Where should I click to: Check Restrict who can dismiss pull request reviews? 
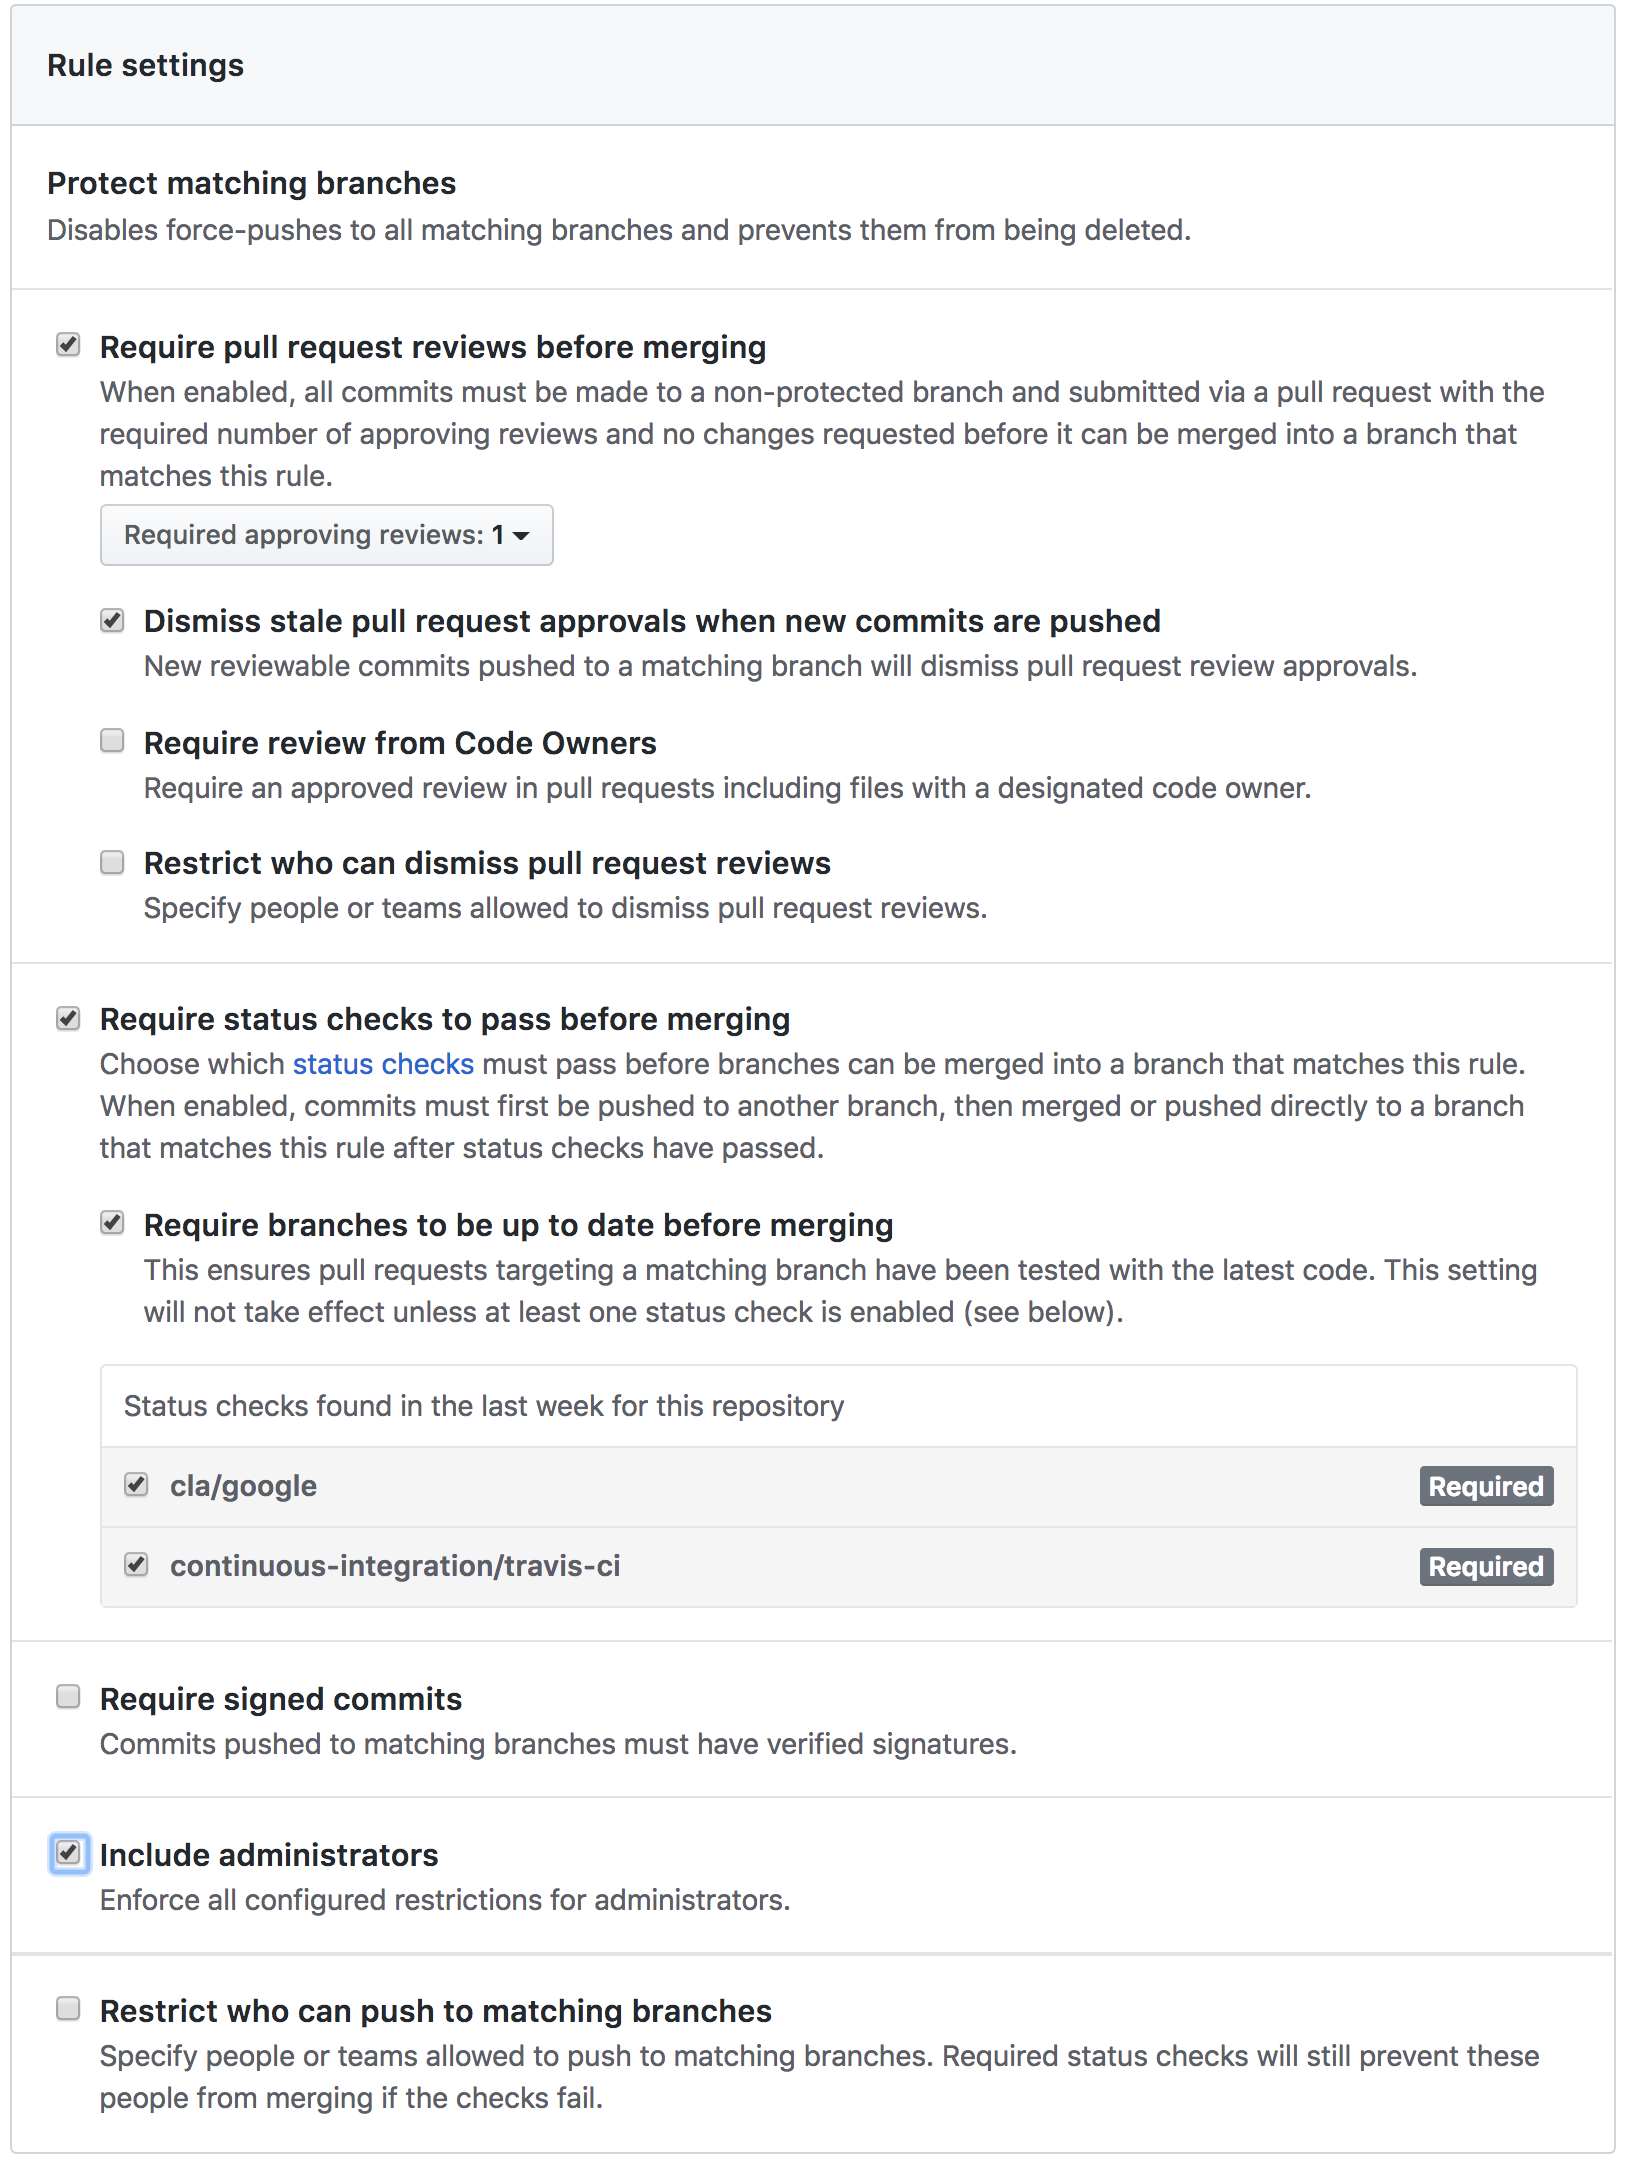pos(113,862)
